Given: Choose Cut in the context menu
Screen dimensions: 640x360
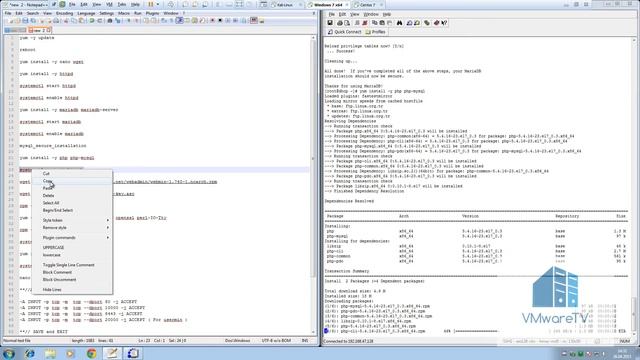Looking at the screenshot, I should click(x=46, y=173).
